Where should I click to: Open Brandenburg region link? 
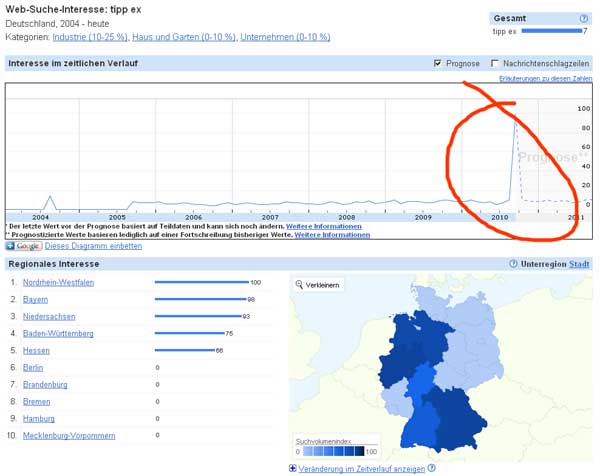point(45,385)
